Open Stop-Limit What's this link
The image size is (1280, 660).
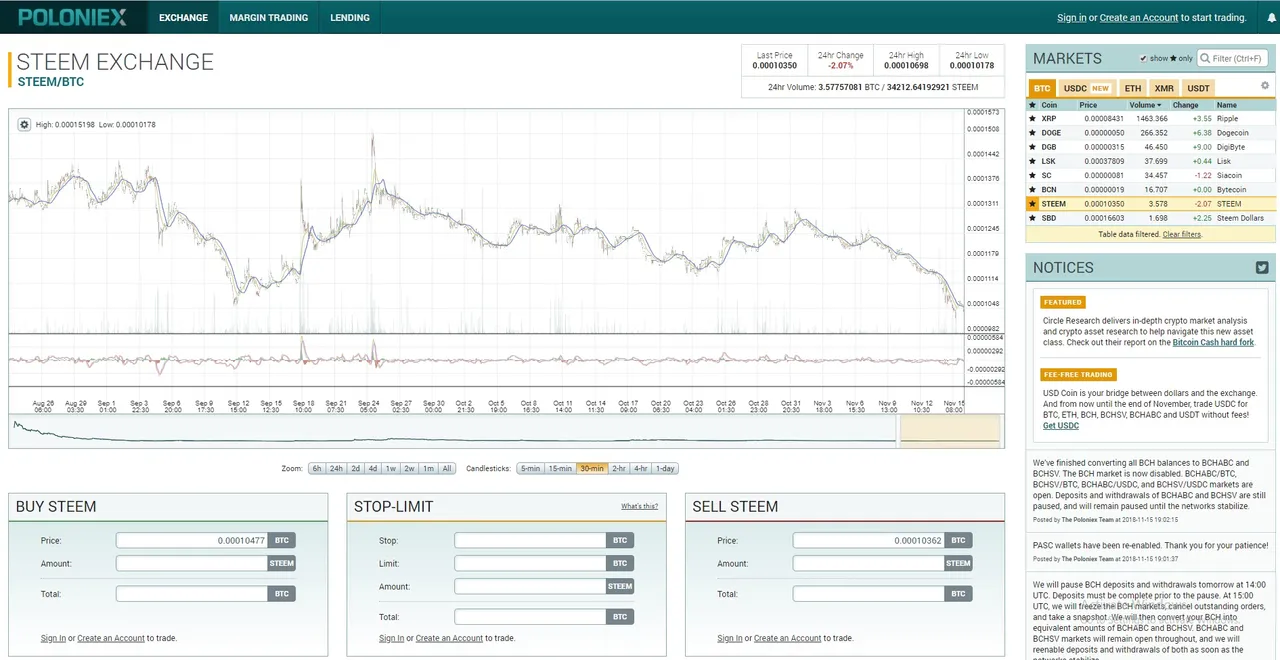pyautogui.click(x=639, y=507)
